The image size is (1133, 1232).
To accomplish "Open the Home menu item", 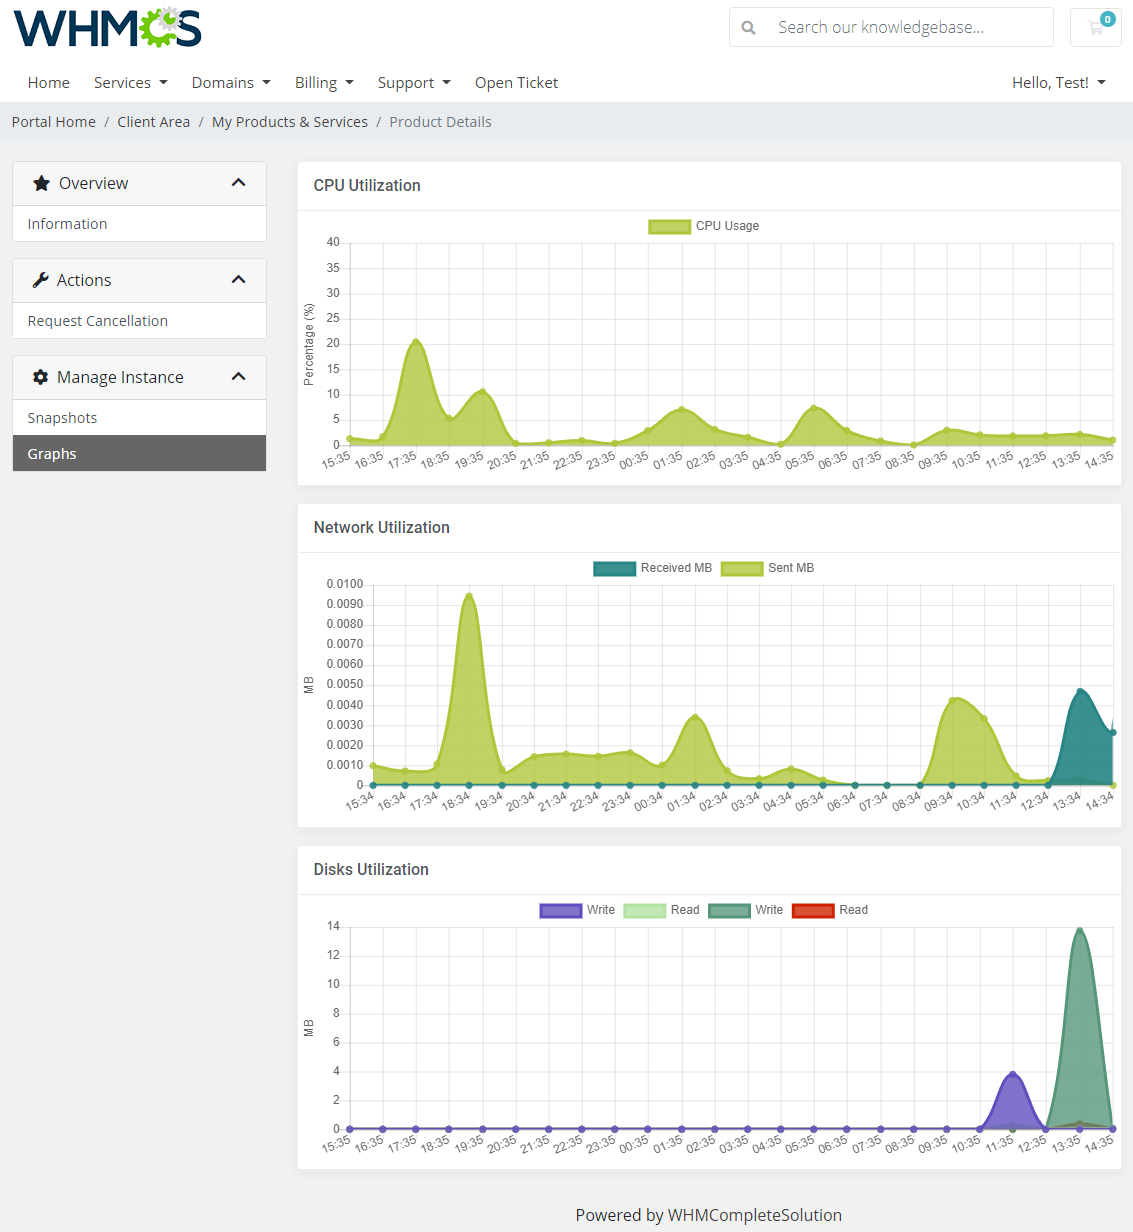I will (48, 82).
